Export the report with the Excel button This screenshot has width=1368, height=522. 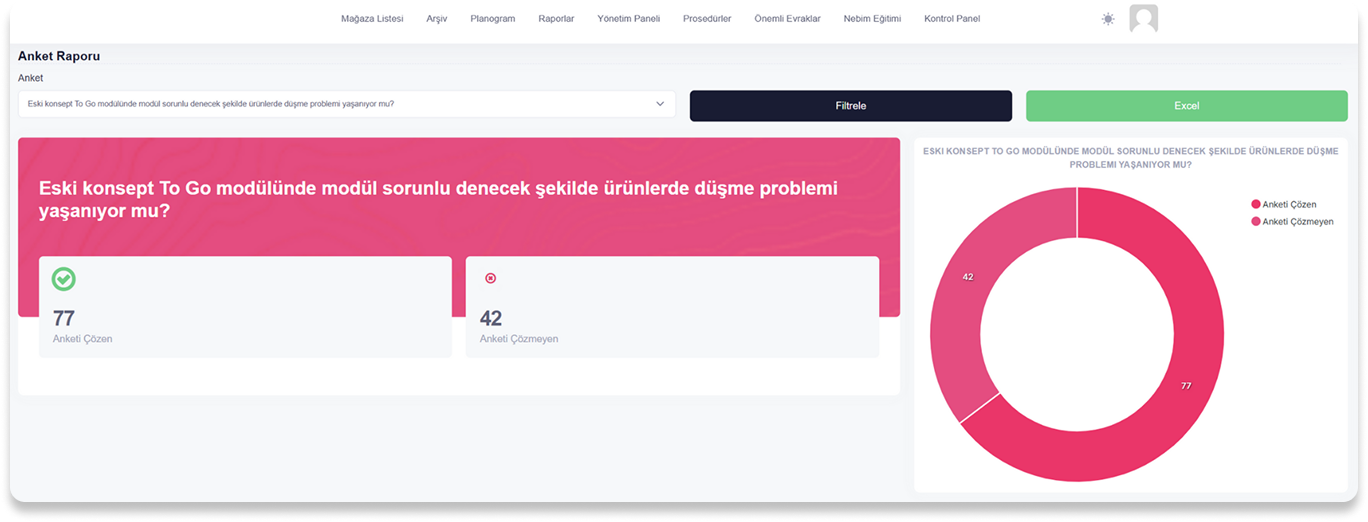coord(1186,106)
